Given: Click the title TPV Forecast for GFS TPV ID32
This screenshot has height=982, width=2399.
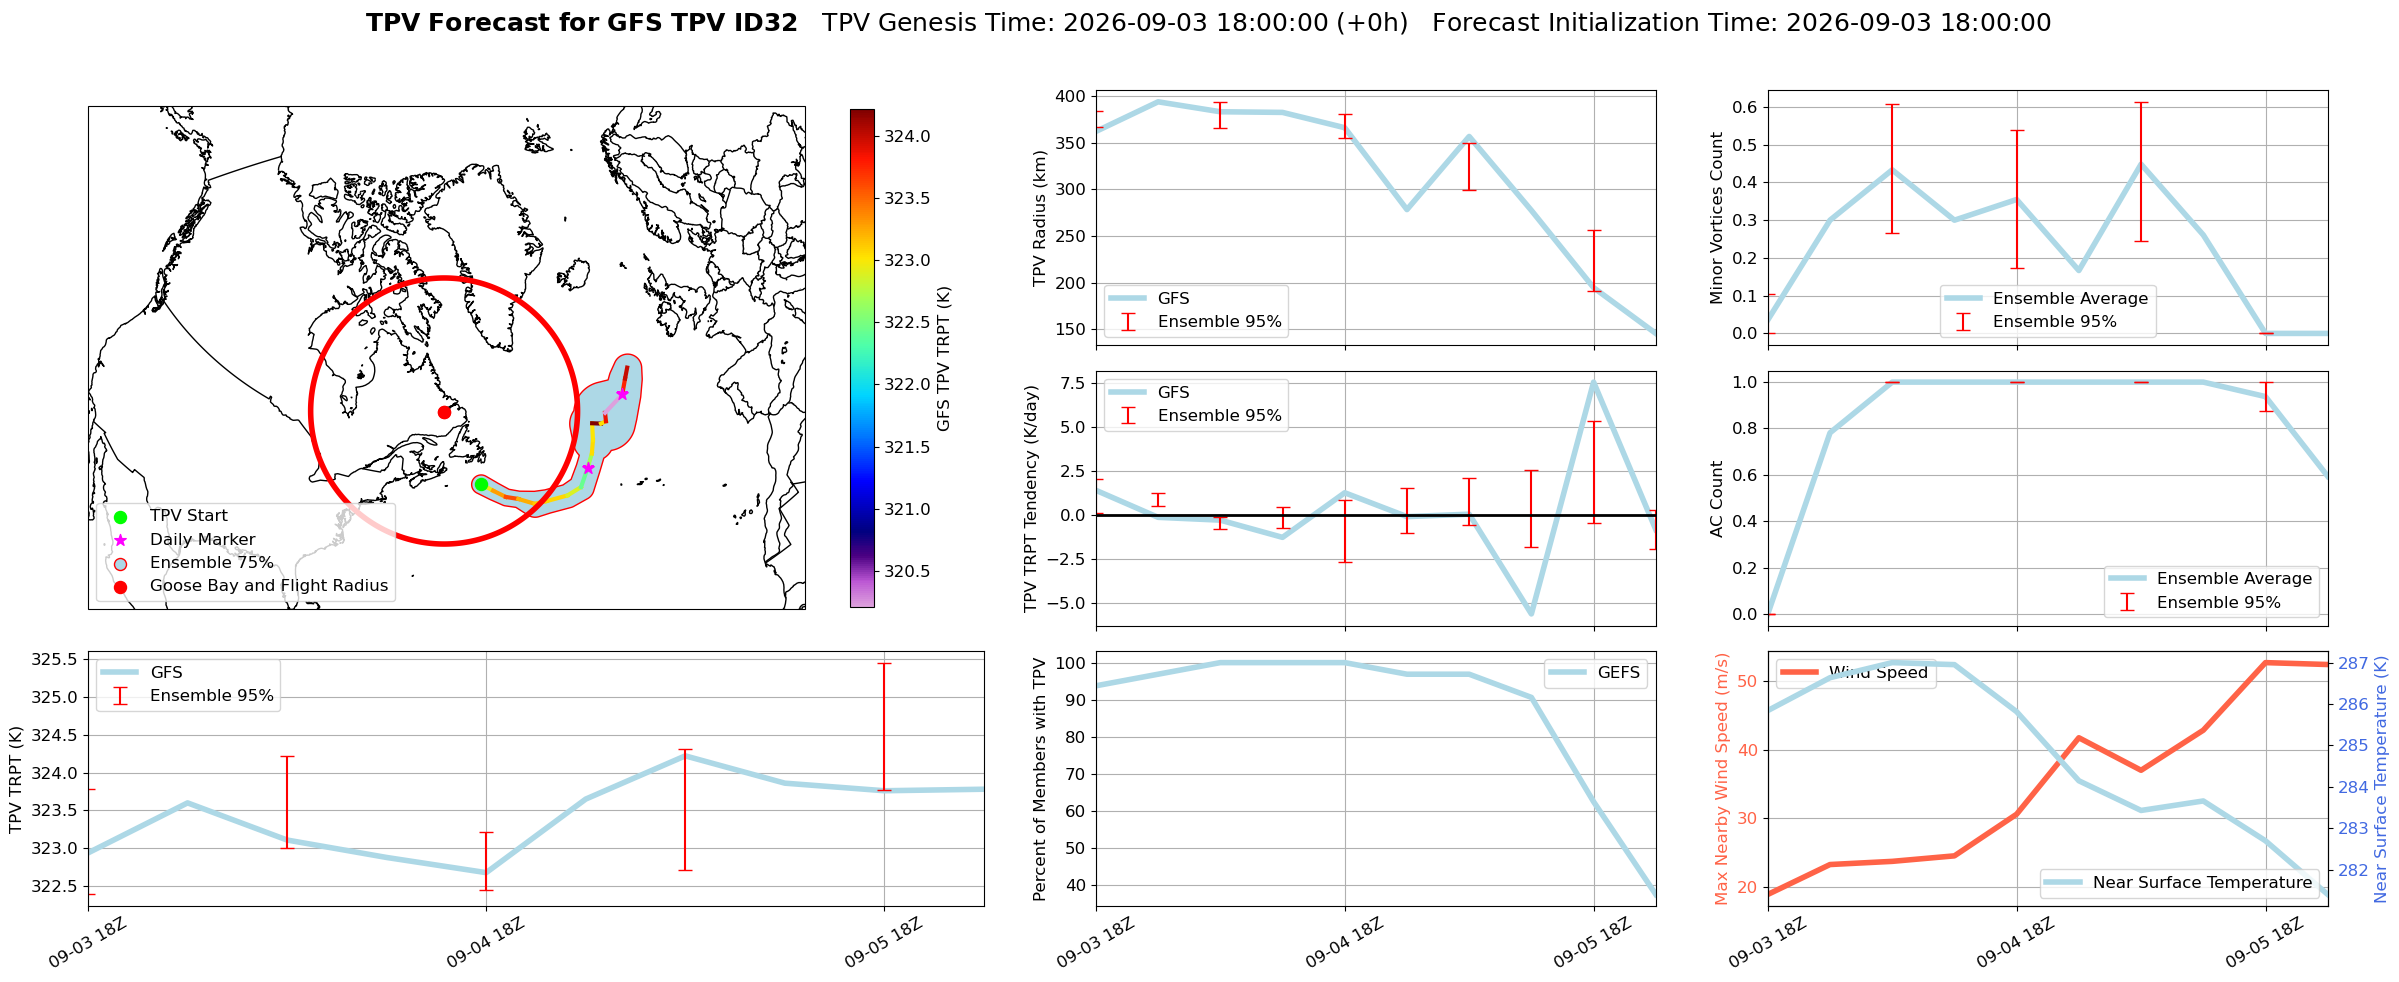Looking at the screenshot, I should [x=582, y=23].
